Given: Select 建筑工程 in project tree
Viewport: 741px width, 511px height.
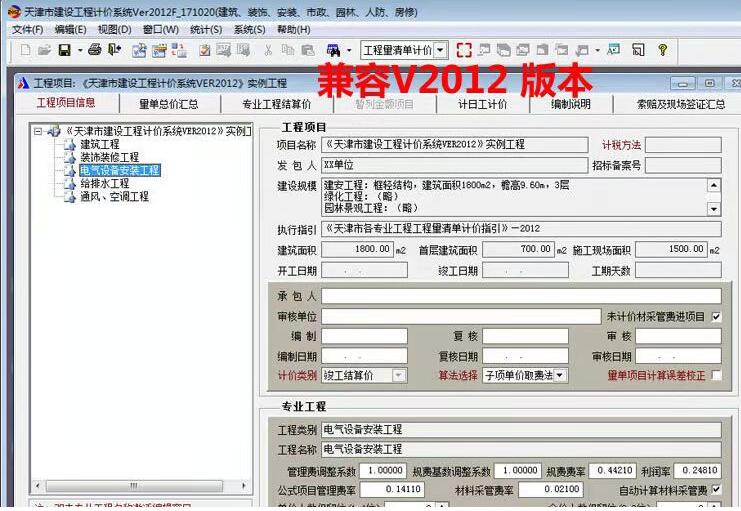Looking at the screenshot, I should pyautogui.click(x=100, y=144).
